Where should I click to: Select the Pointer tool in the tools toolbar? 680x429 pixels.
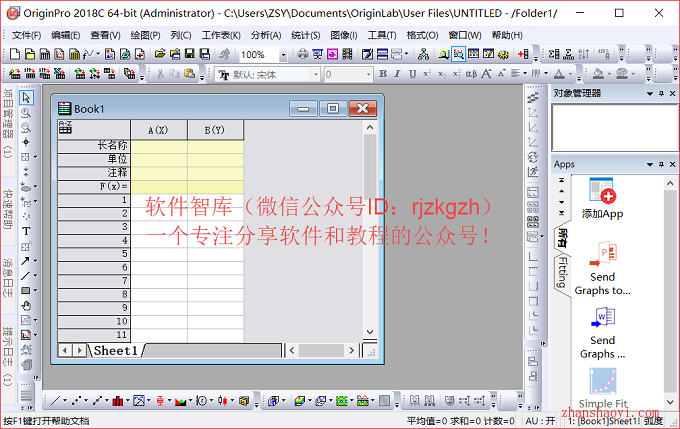coord(26,98)
